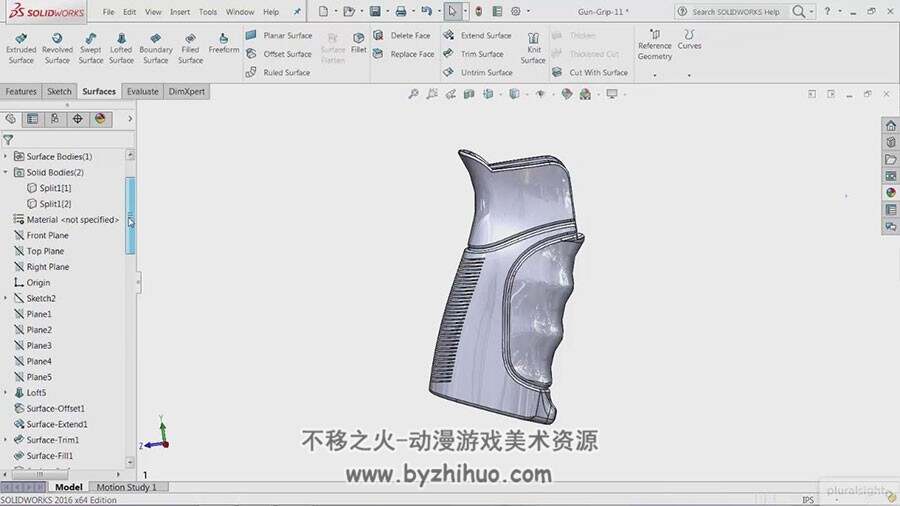Expand Surface-Trim1 feature
This screenshot has width=900, height=506.
click(6, 439)
